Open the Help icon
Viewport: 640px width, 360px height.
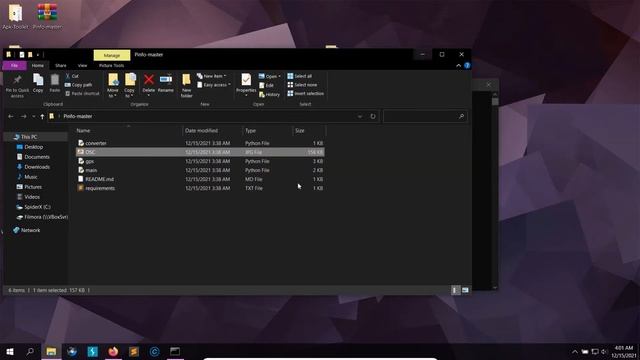coord(467,65)
